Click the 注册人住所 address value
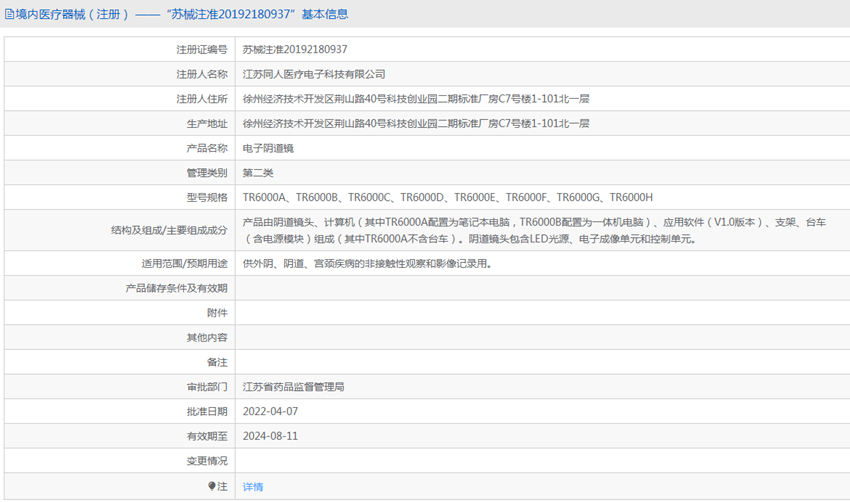Screen dimensions: 850x502 (416, 99)
